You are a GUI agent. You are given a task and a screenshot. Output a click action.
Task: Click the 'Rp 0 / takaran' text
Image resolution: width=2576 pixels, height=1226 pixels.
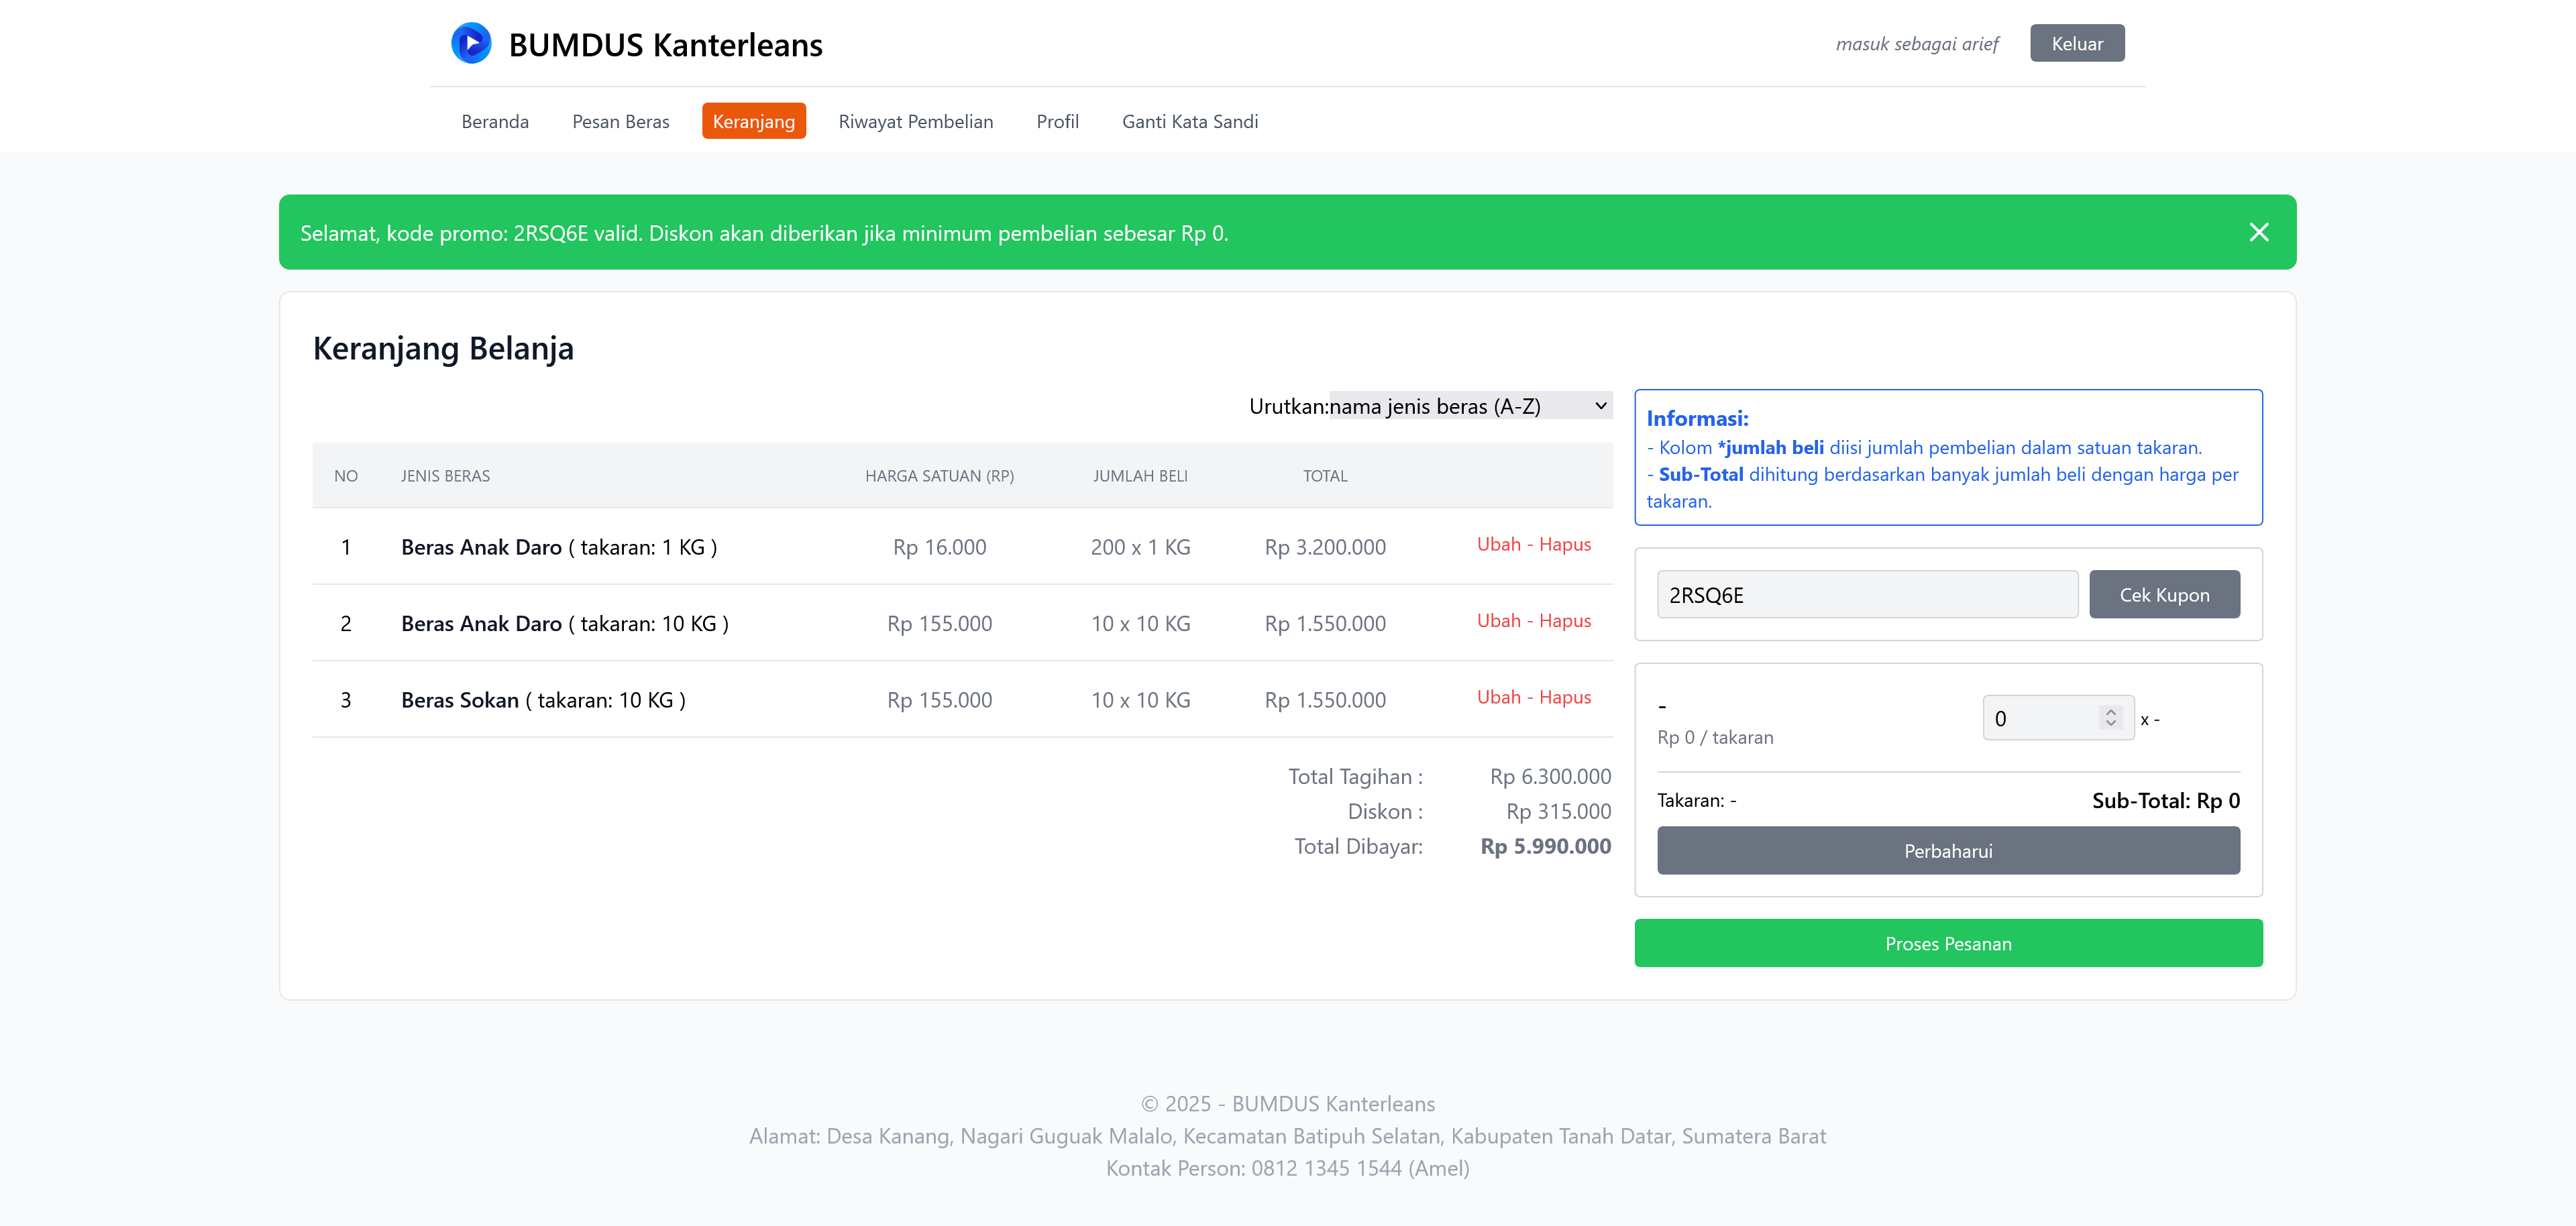point(1715,737)
